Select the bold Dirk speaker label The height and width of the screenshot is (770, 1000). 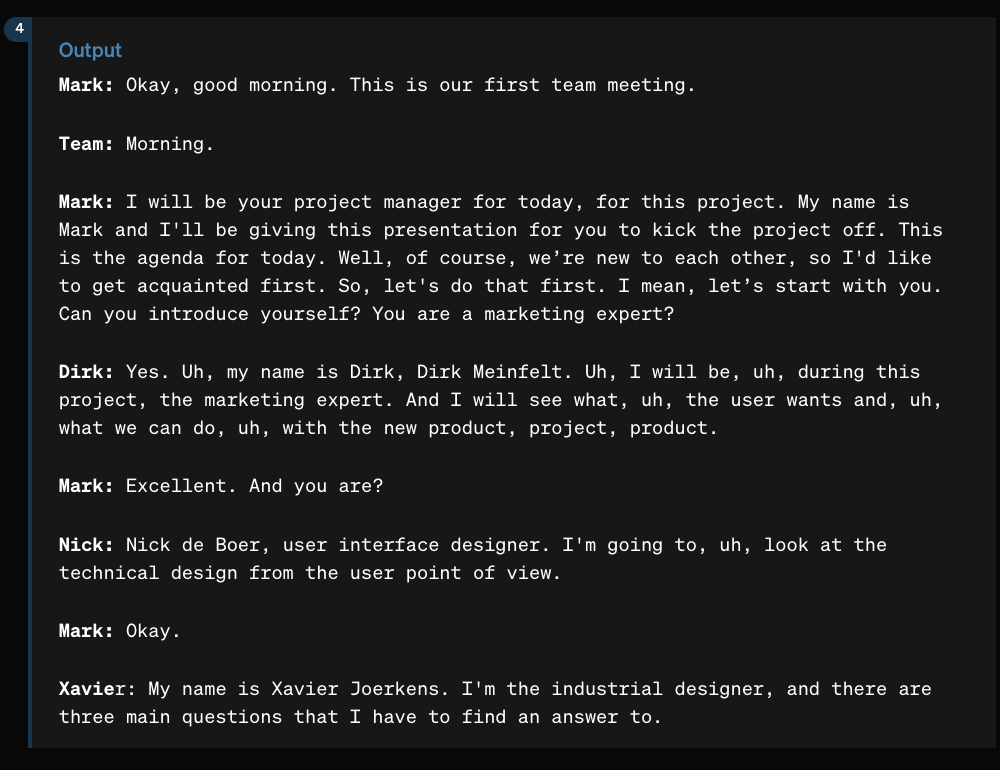pyautogui.click(x=86, y=372)
